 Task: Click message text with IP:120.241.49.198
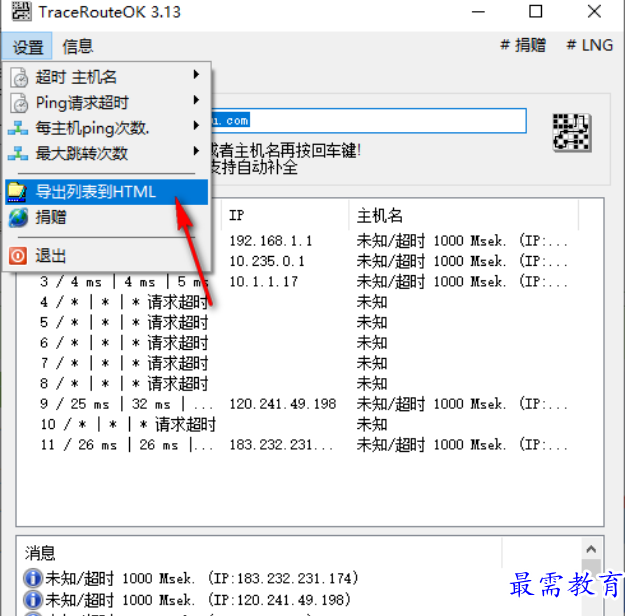(x=198, y=600)
